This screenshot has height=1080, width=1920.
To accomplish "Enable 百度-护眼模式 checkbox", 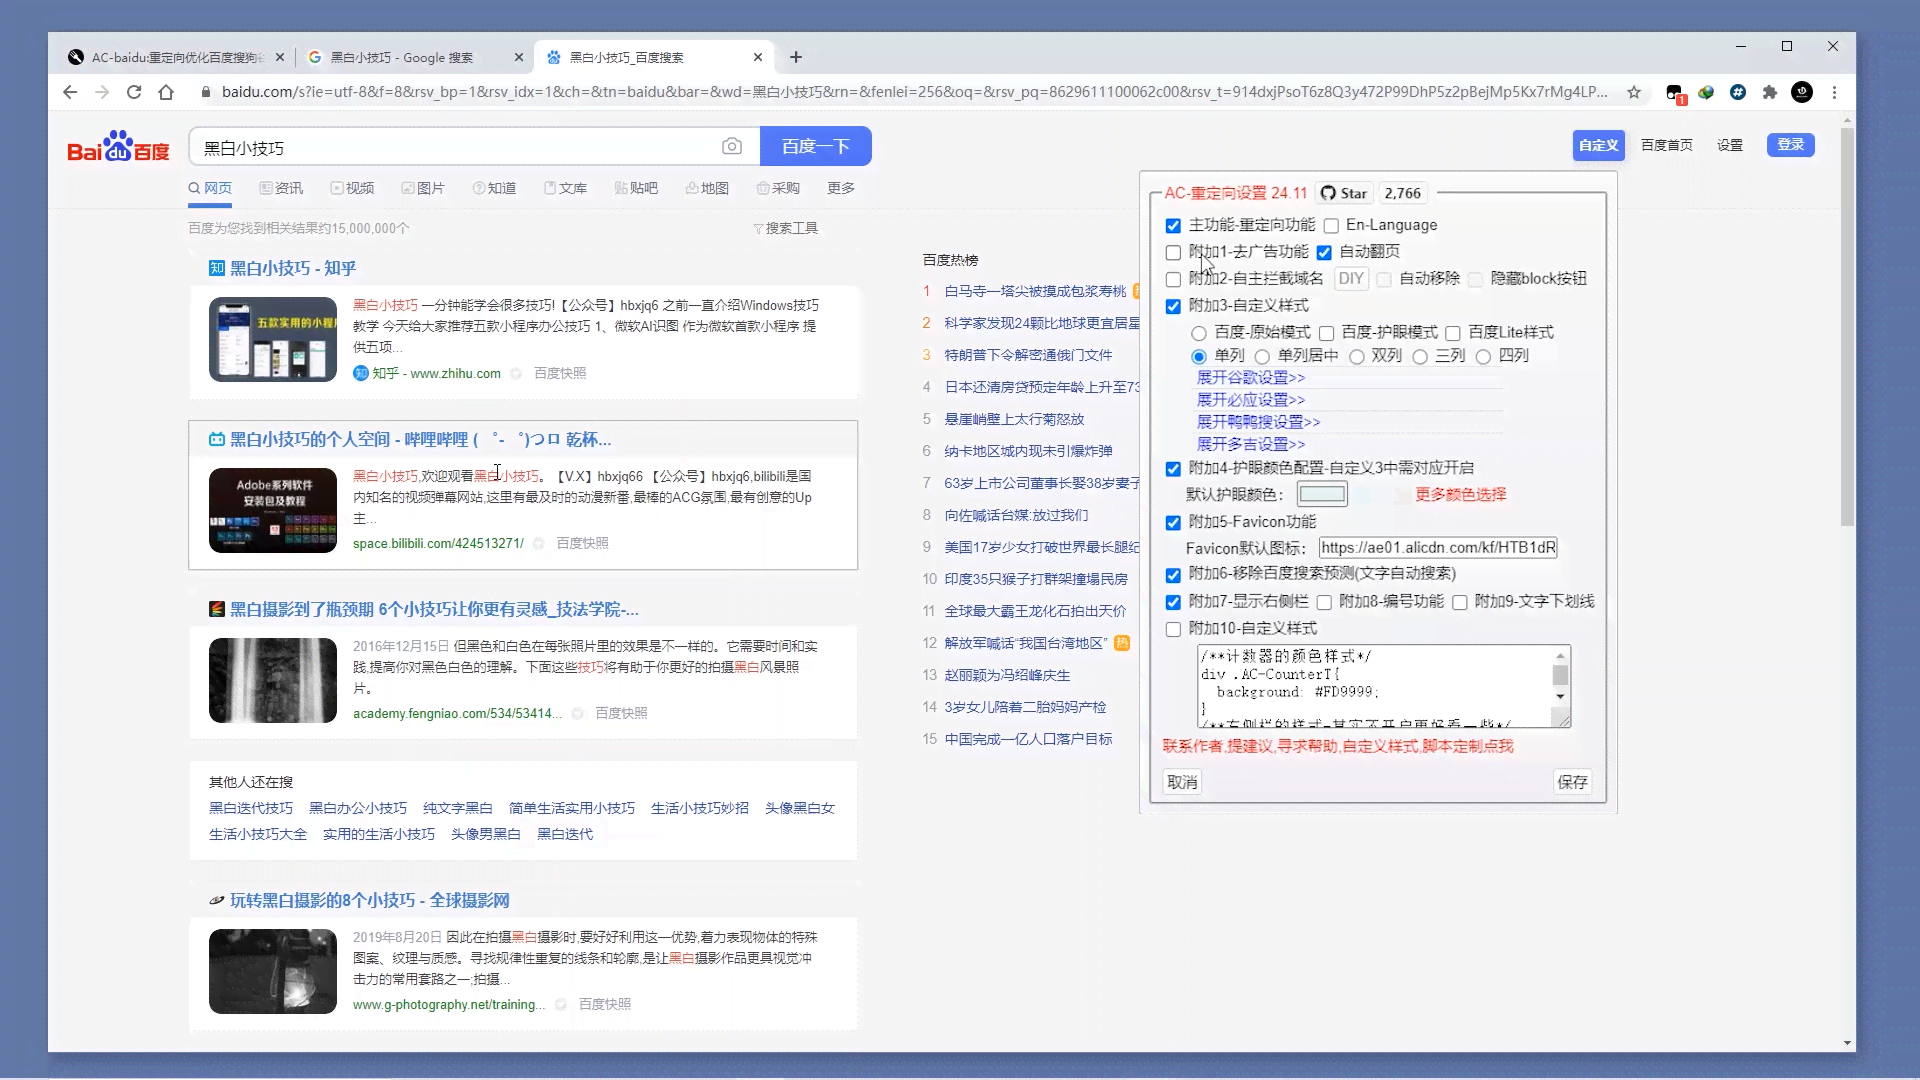I will click(1326, 333).
